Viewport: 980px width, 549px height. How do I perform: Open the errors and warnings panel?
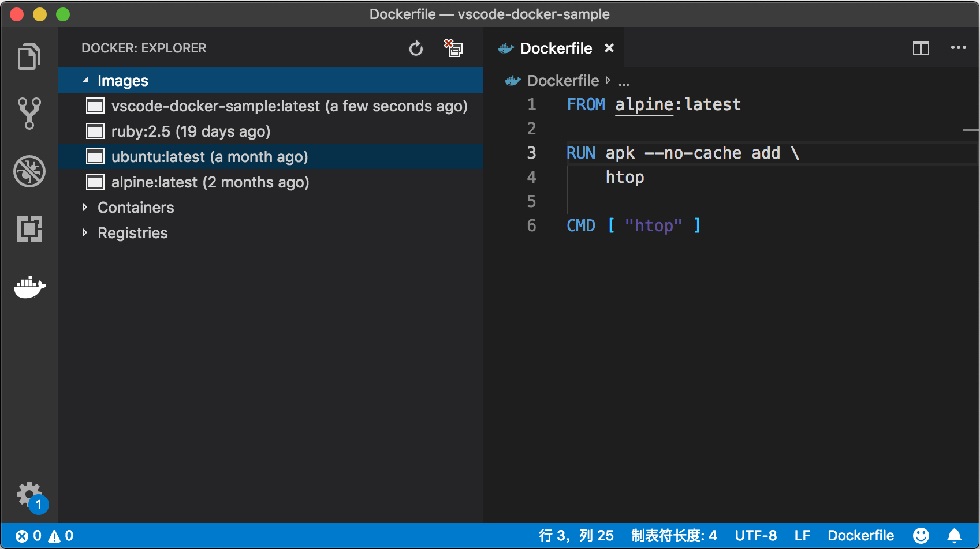tap(44, 536)
